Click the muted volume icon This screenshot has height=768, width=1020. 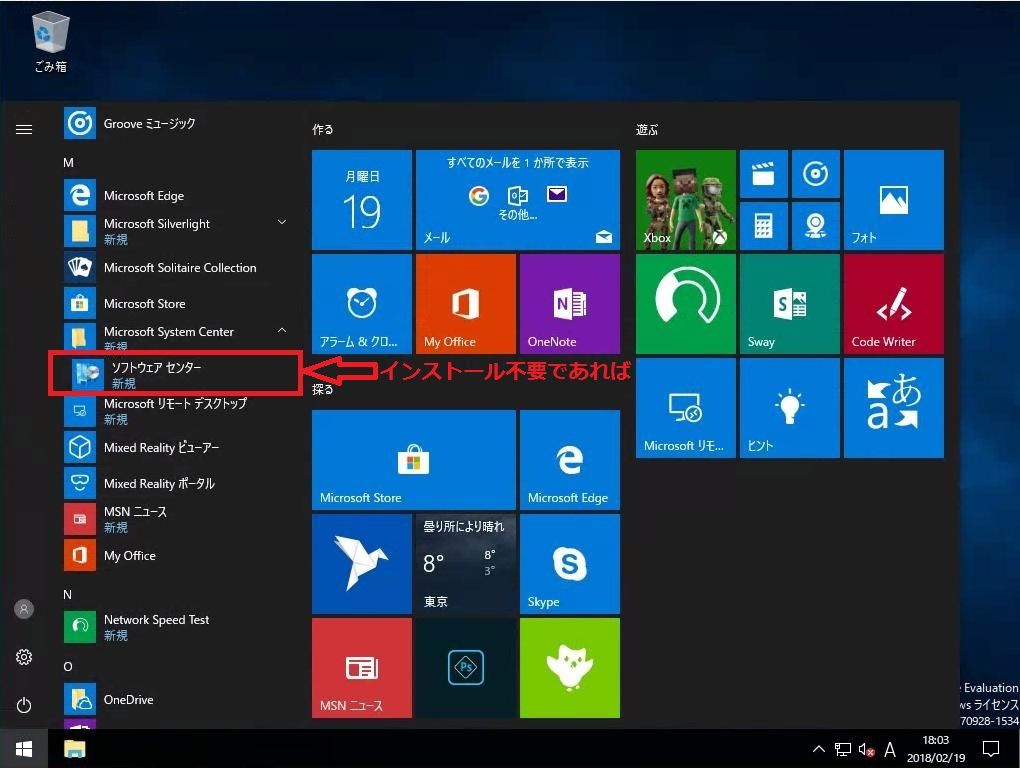[866, 750]
